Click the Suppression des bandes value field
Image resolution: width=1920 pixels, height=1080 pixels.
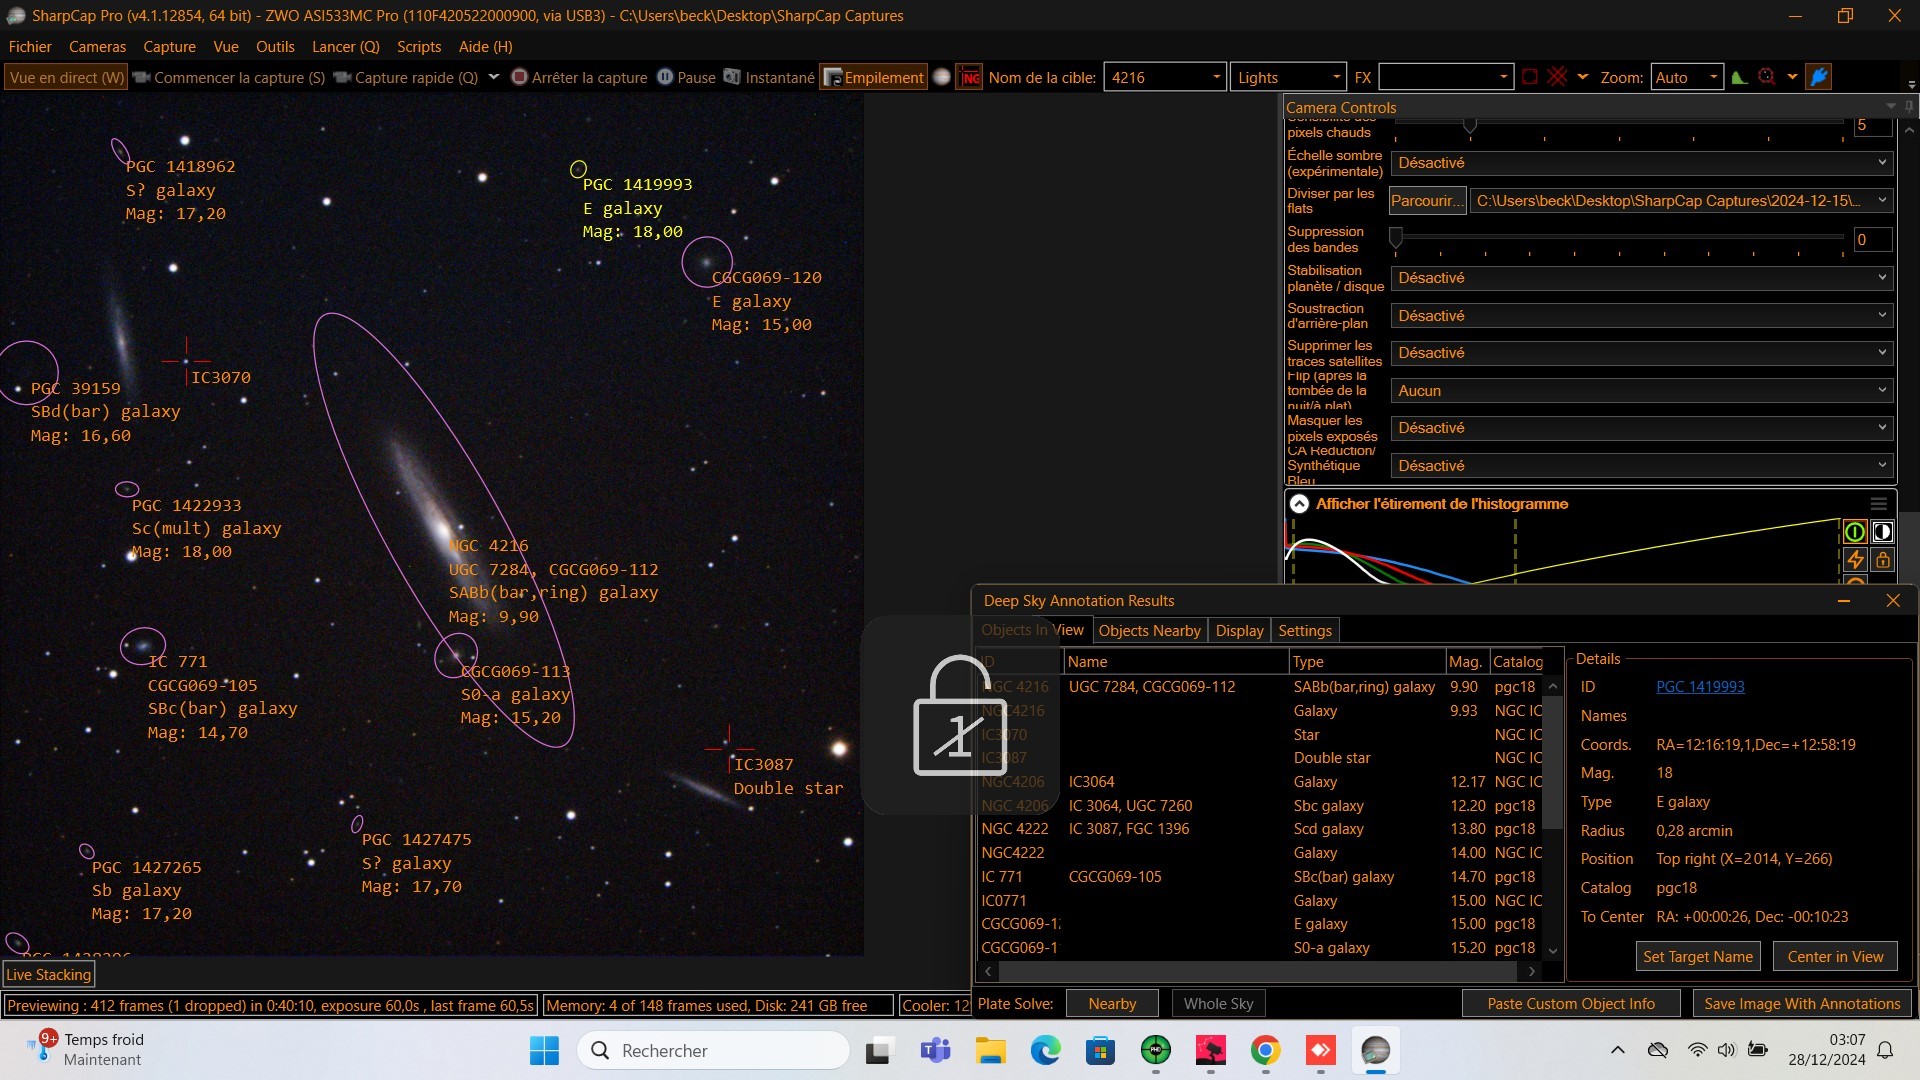1872,240
